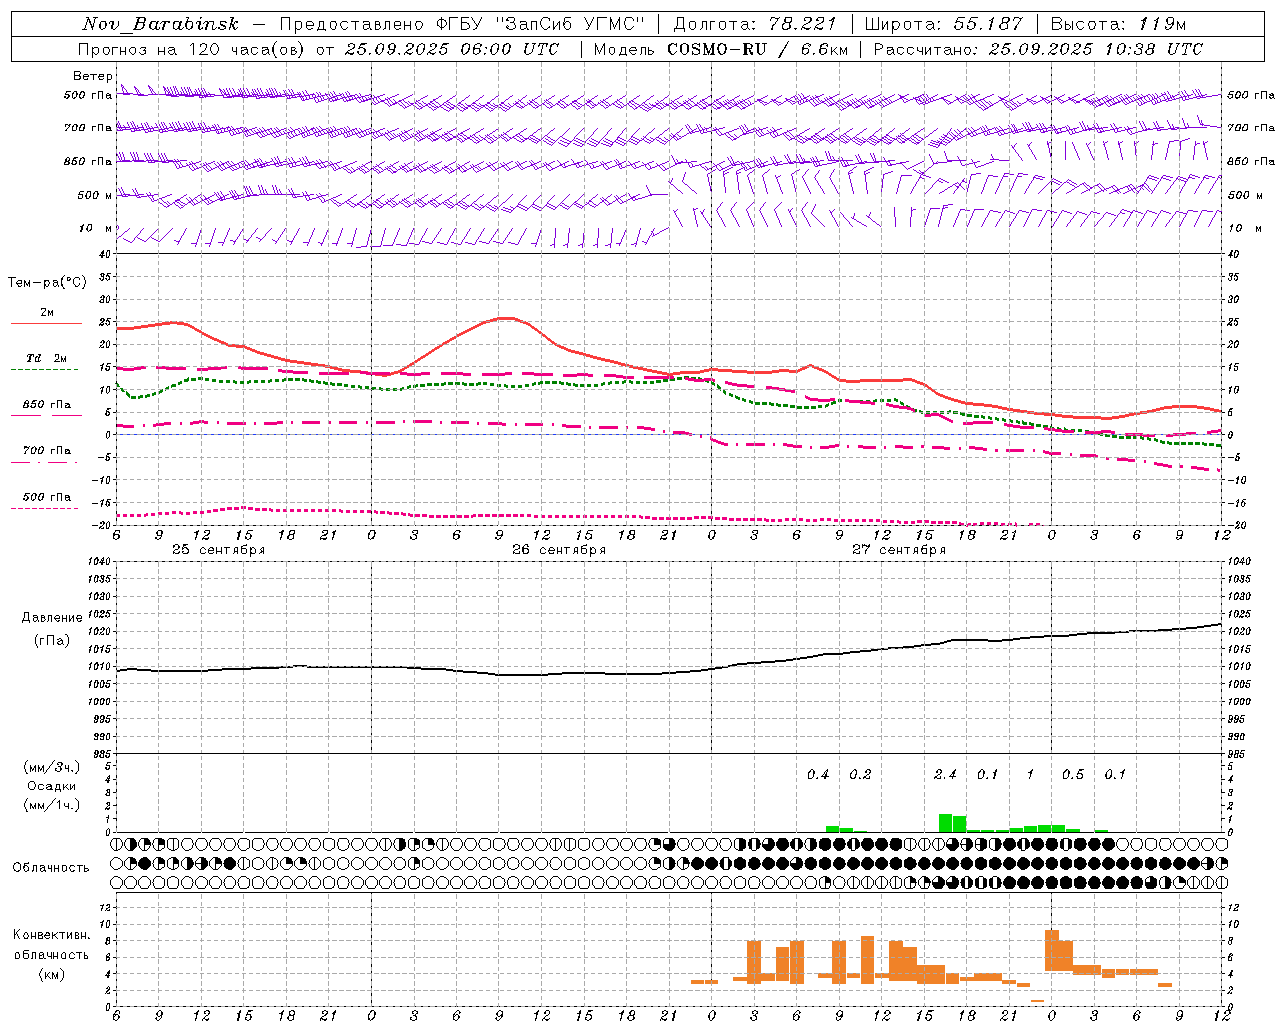Click the '(км)' convective height unit label

pos(51,974)
